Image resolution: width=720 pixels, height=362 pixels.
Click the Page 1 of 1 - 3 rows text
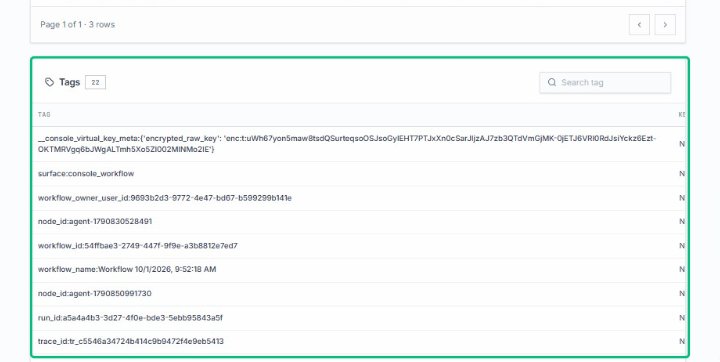tap(78, 25)
